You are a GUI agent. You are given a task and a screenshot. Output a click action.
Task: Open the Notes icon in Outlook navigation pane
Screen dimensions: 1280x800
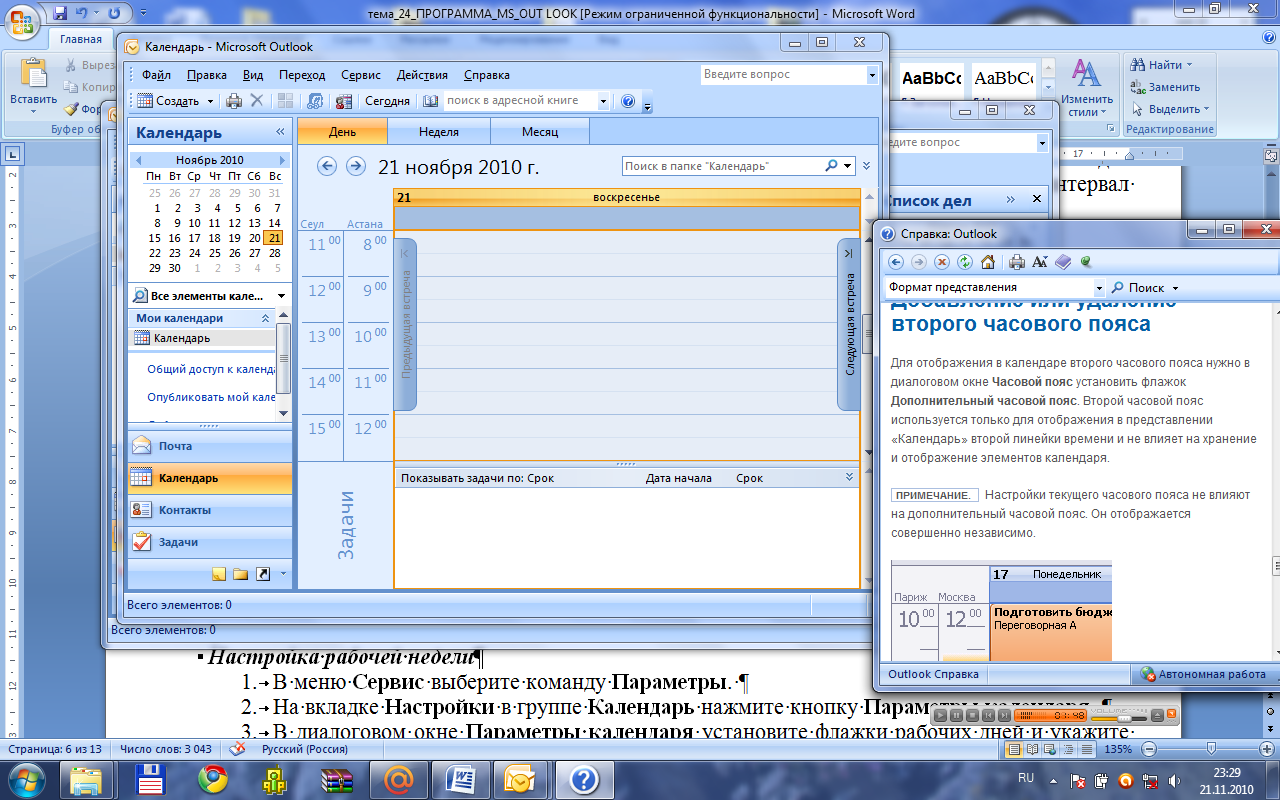click(219, 574)
